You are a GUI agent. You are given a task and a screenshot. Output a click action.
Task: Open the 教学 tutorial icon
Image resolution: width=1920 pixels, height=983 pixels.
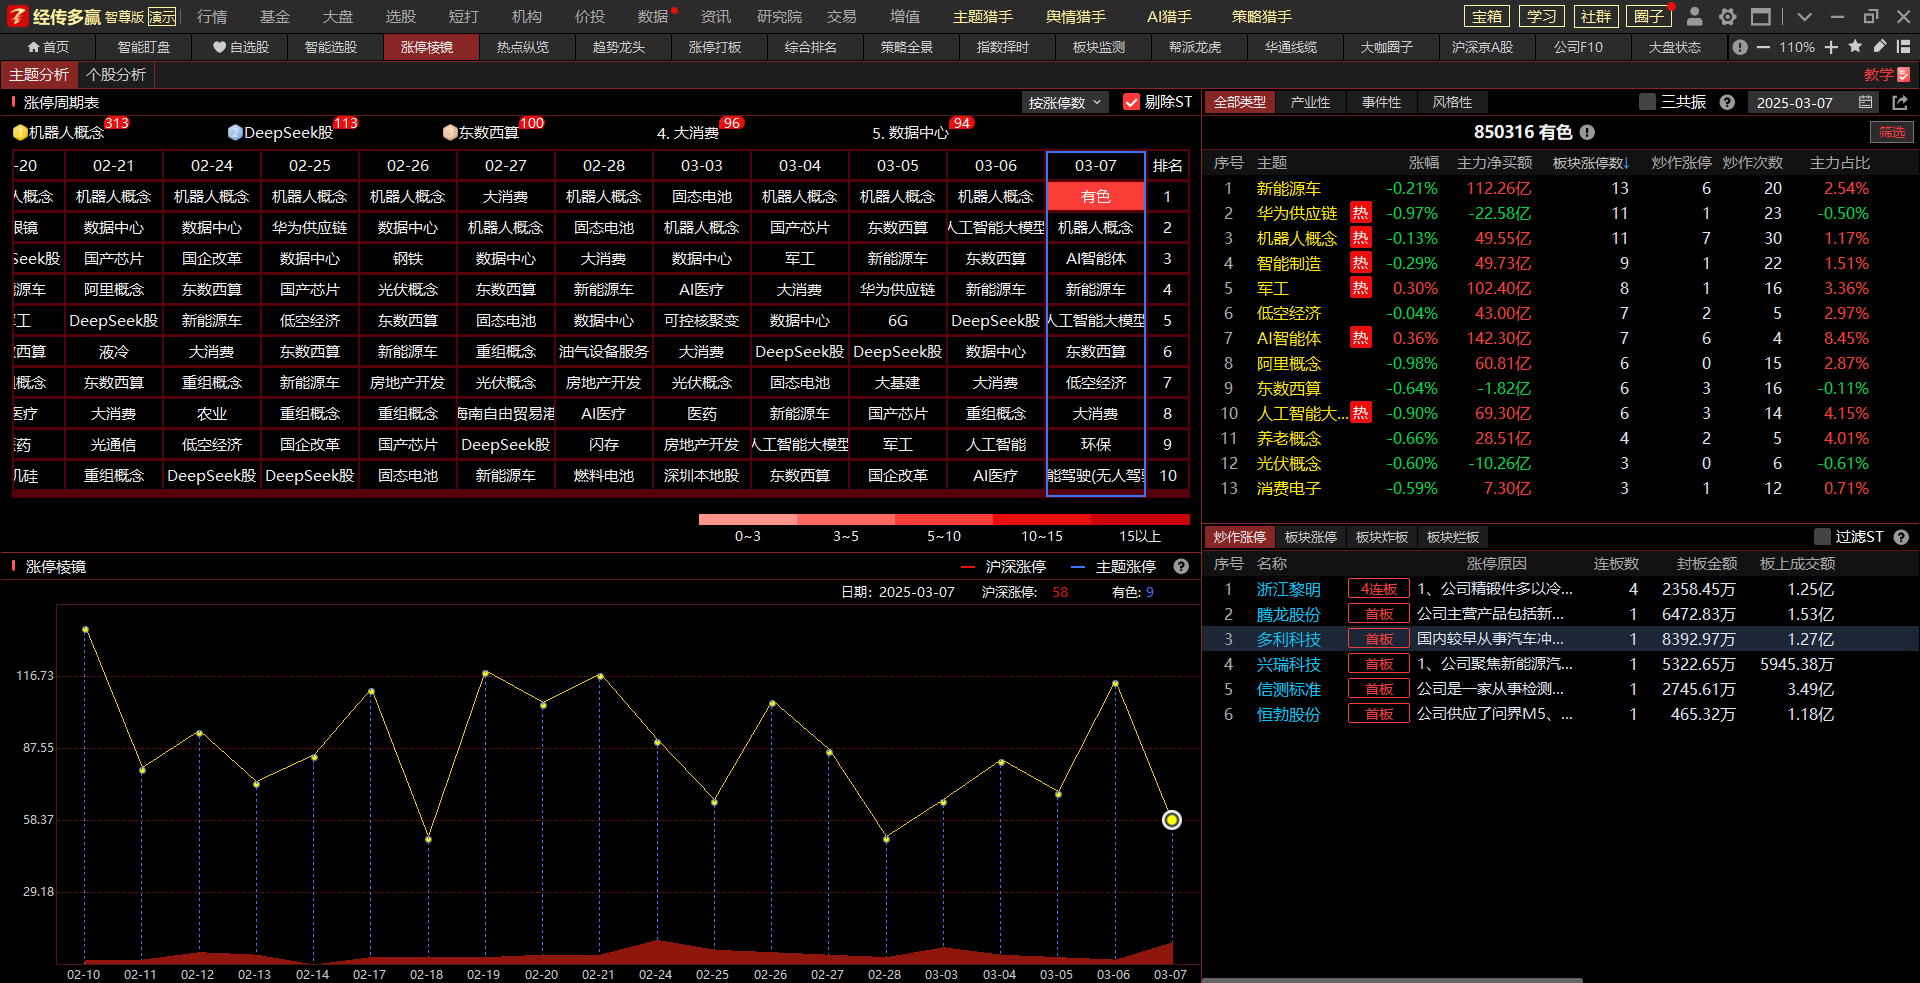tap(1903, 75)
